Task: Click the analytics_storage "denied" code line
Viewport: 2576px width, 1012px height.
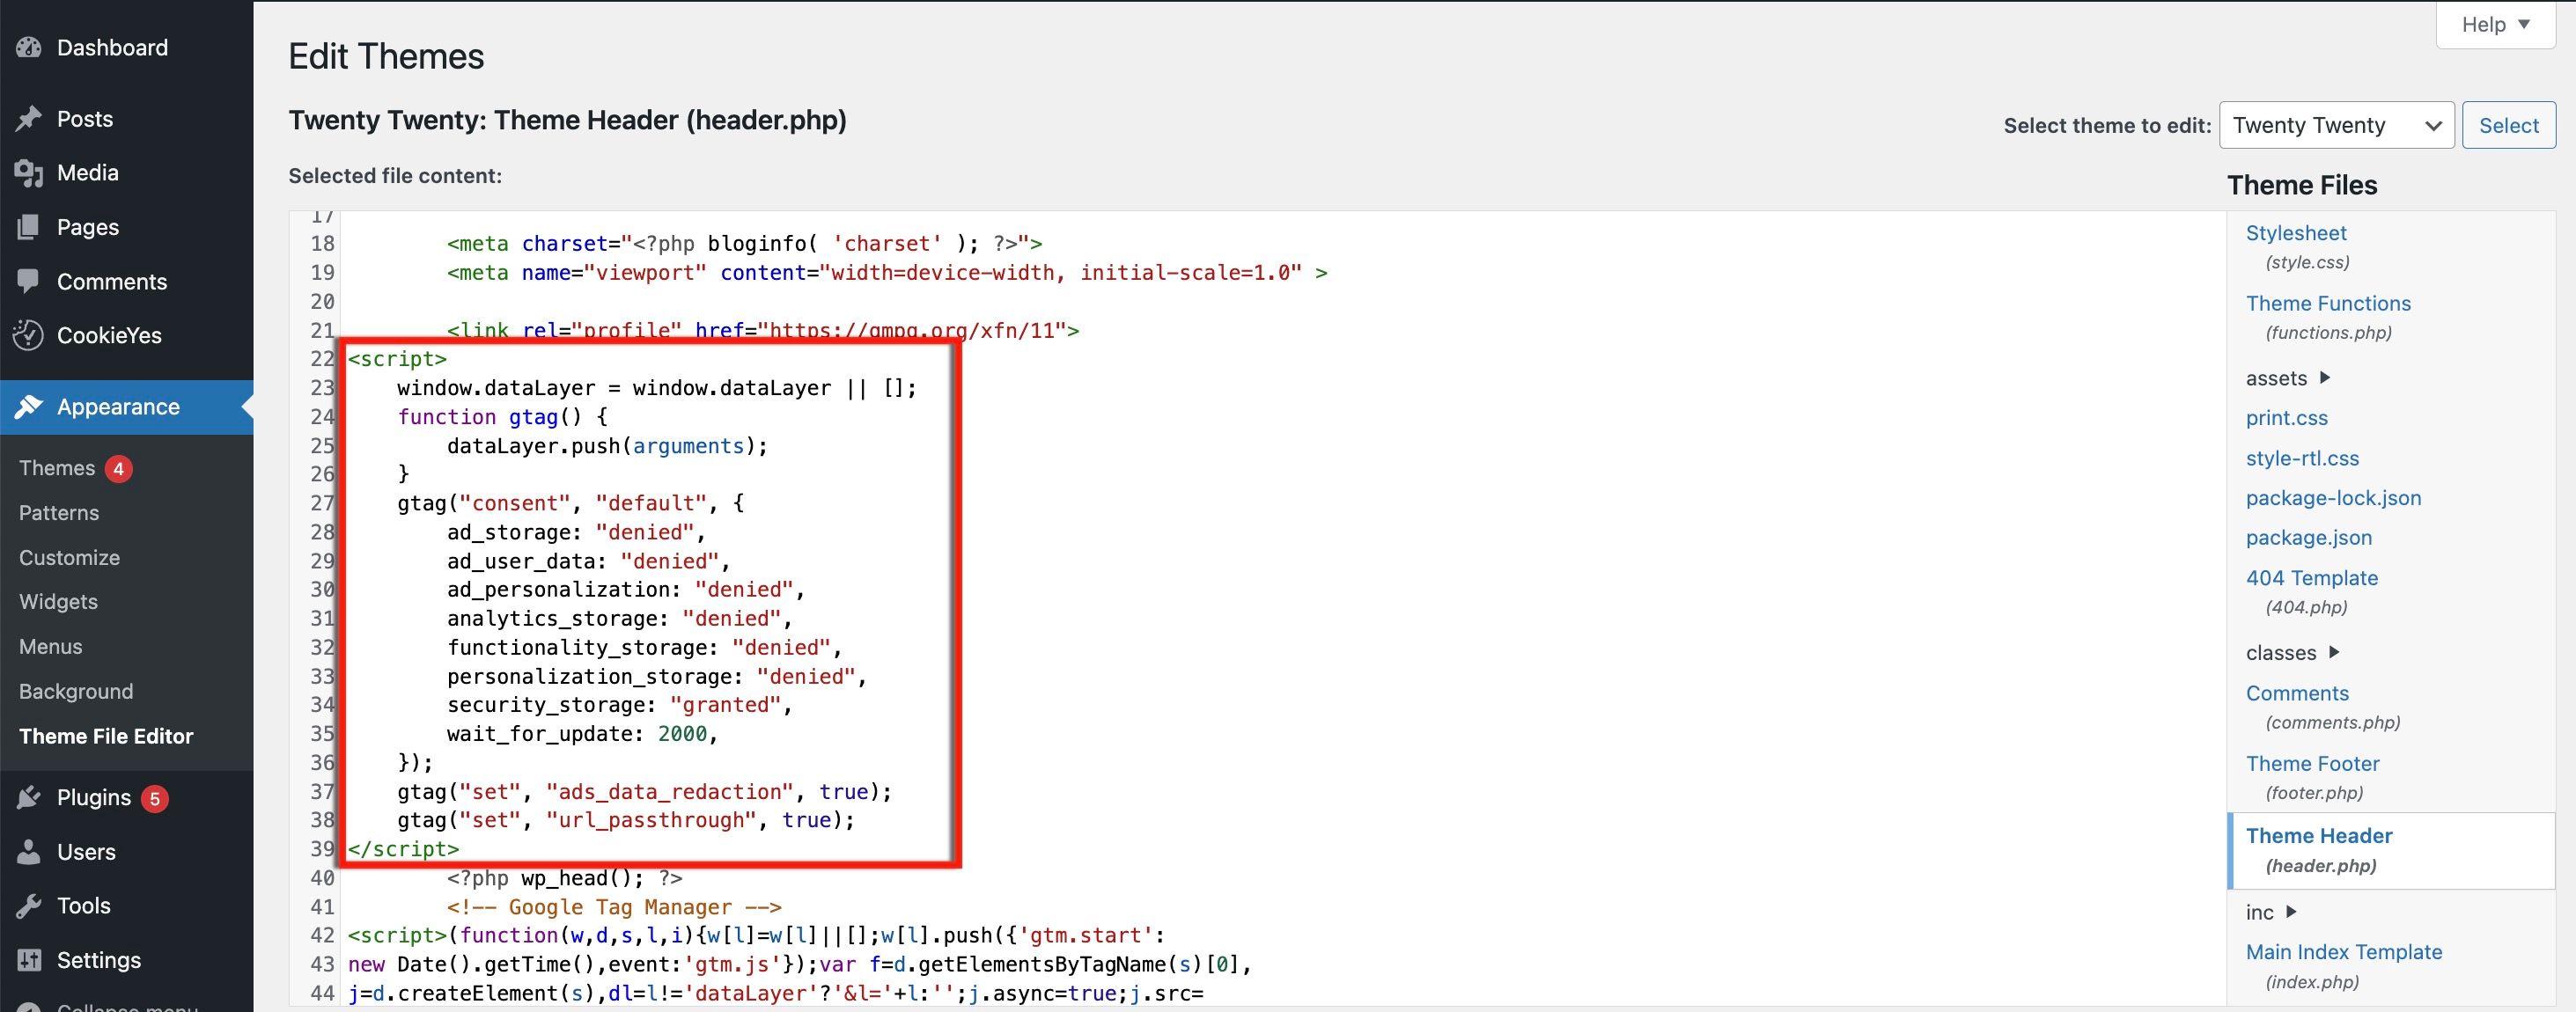Action: tap(620, 618)
